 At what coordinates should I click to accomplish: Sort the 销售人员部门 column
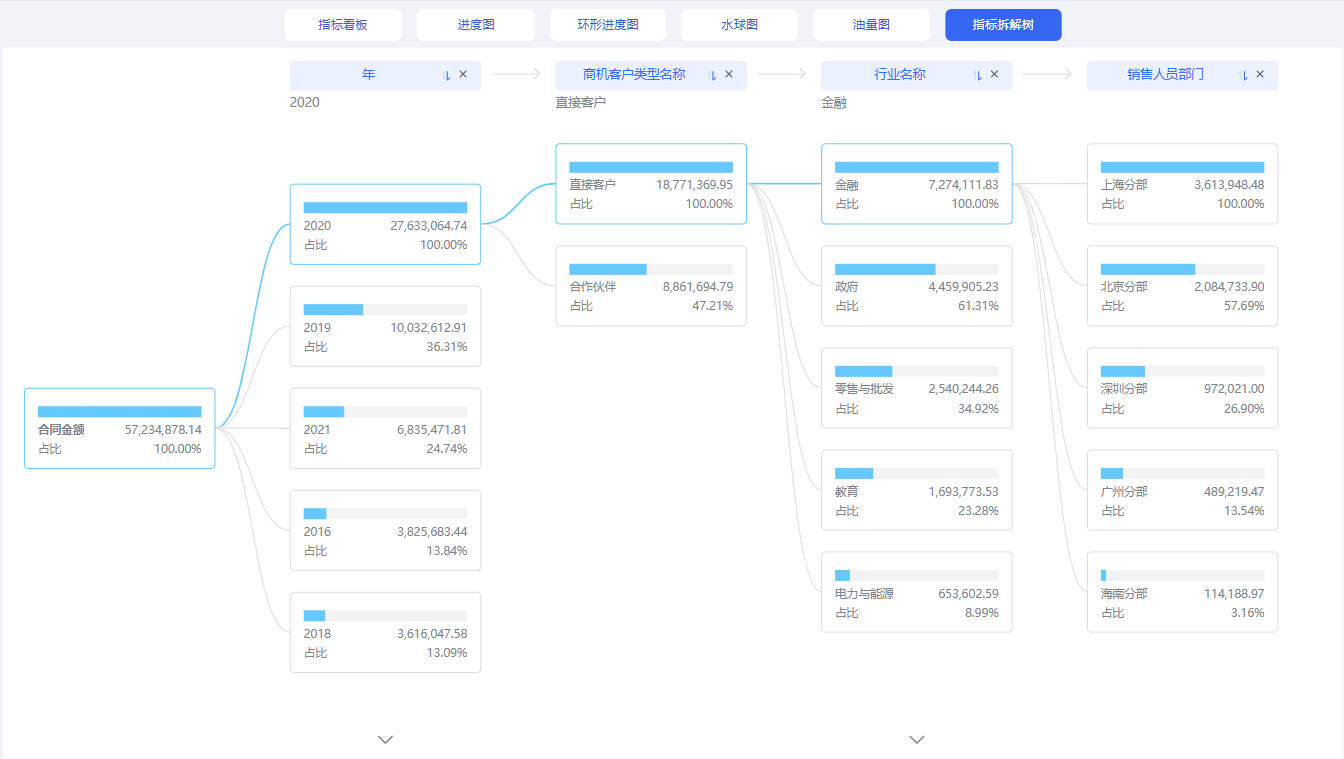pos(1244,75)
